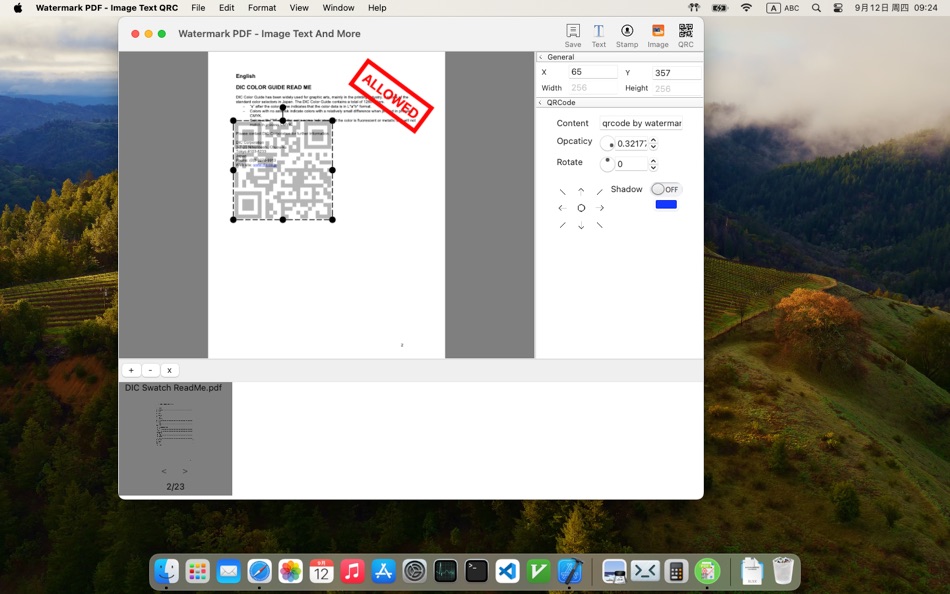
Task: Open the Text watermark tool
Action: click(598, 36)
